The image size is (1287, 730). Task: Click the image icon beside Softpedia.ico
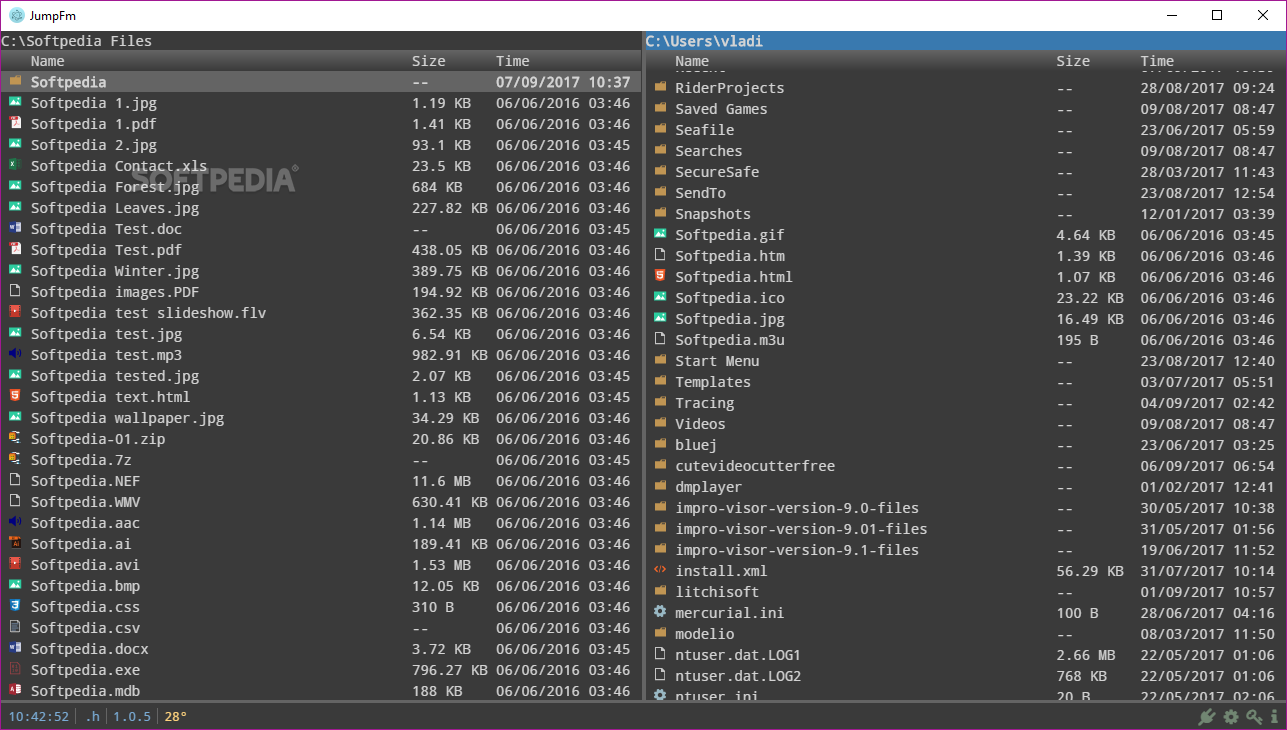pyautogui.click(x=660, y=297)
